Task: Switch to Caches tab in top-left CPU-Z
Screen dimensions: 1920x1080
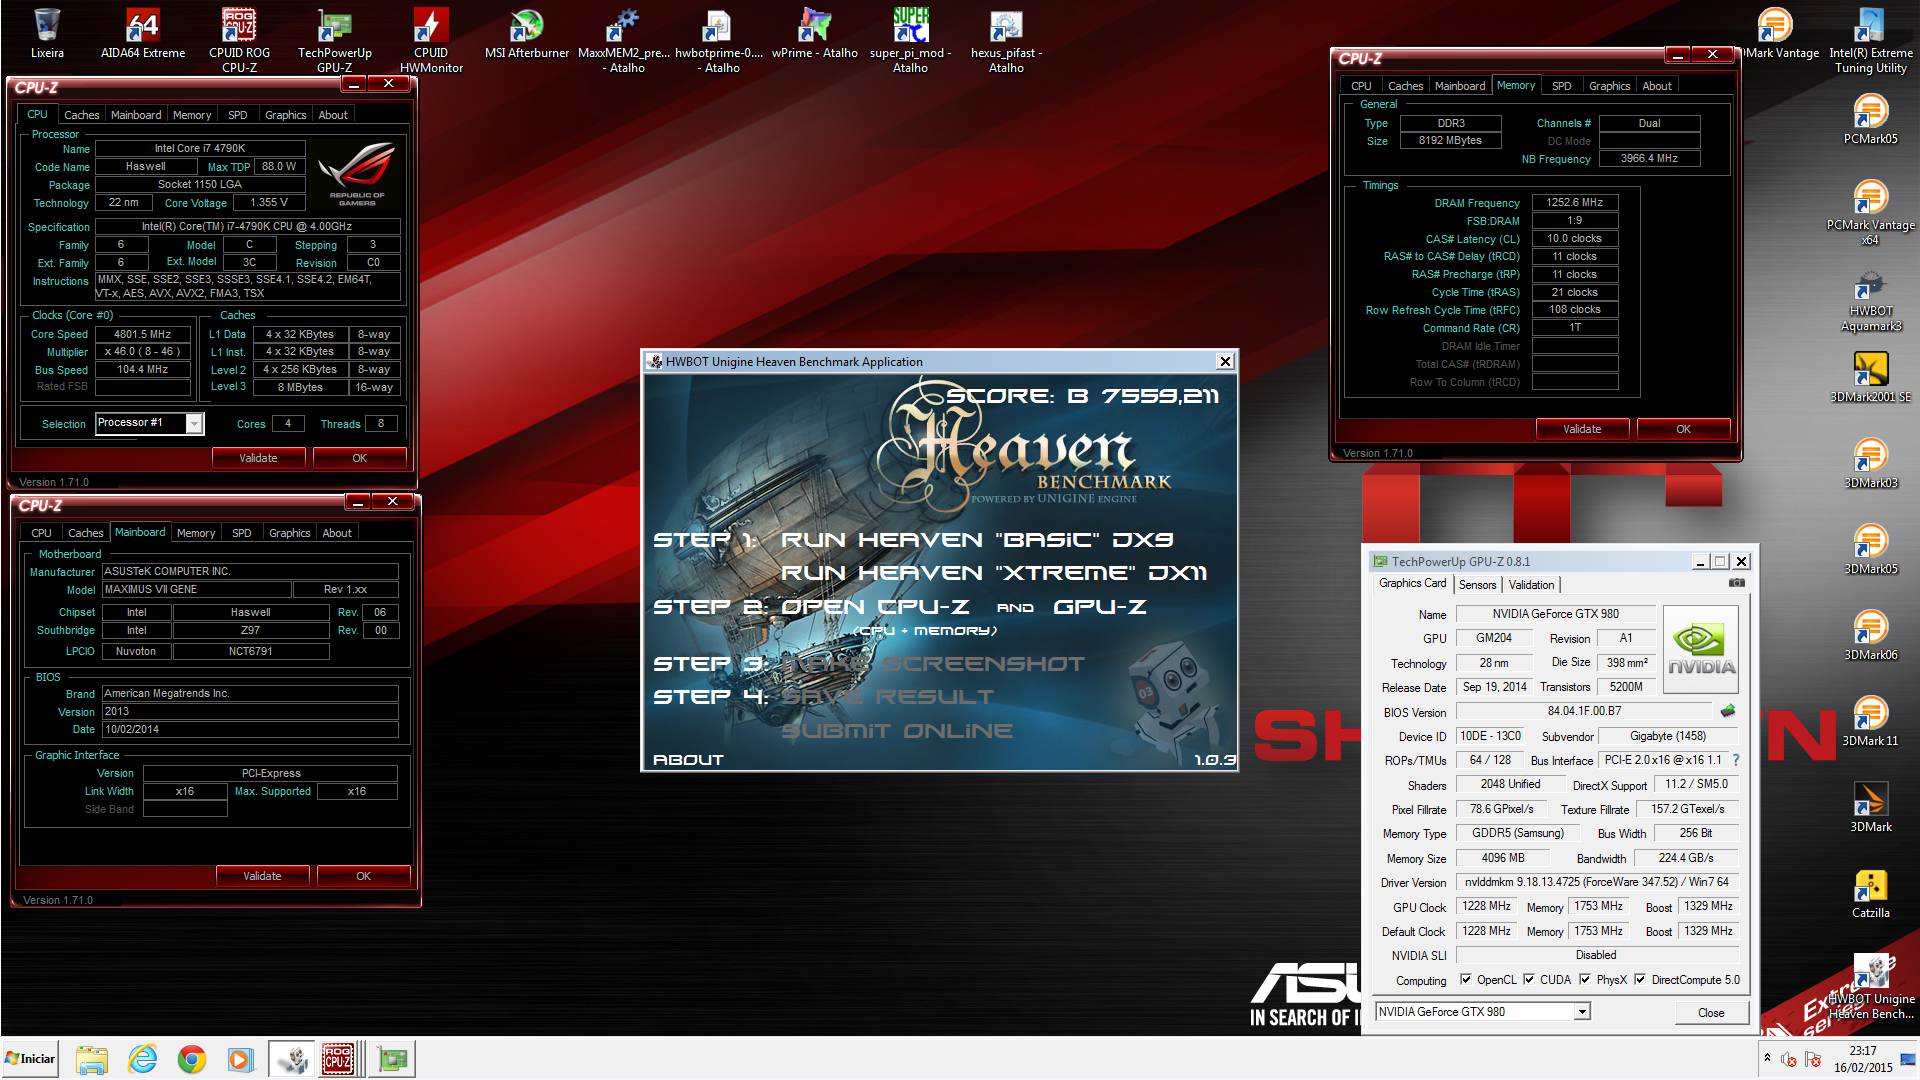Action: click(x=82, y=115)
